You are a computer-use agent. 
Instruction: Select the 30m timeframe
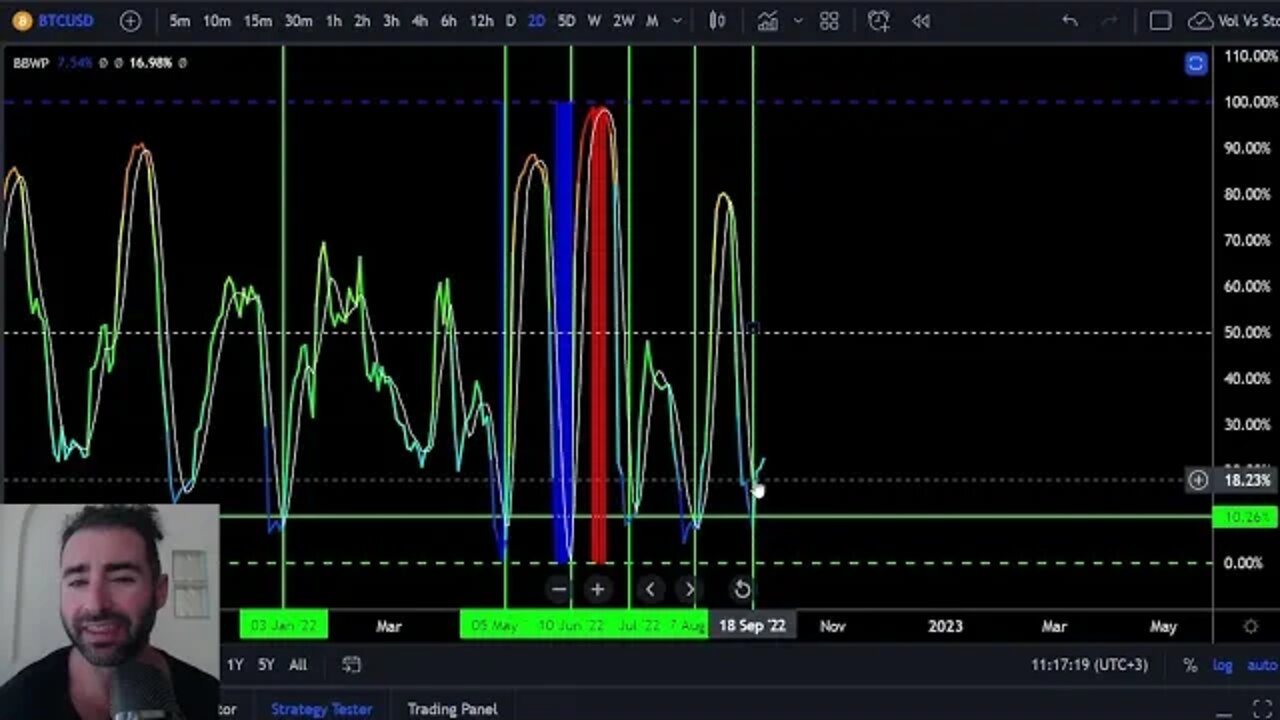298,20
